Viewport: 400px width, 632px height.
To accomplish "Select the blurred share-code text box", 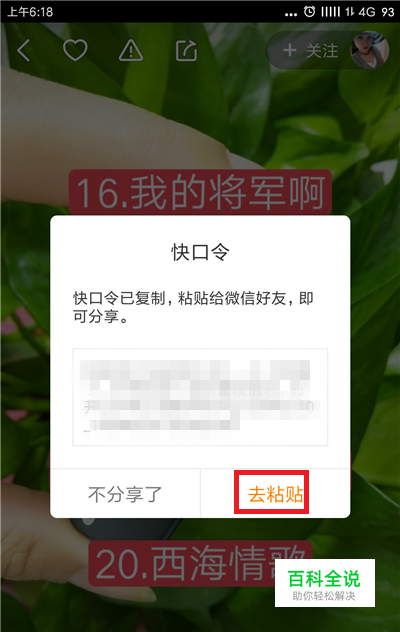I will pos(200,397).
